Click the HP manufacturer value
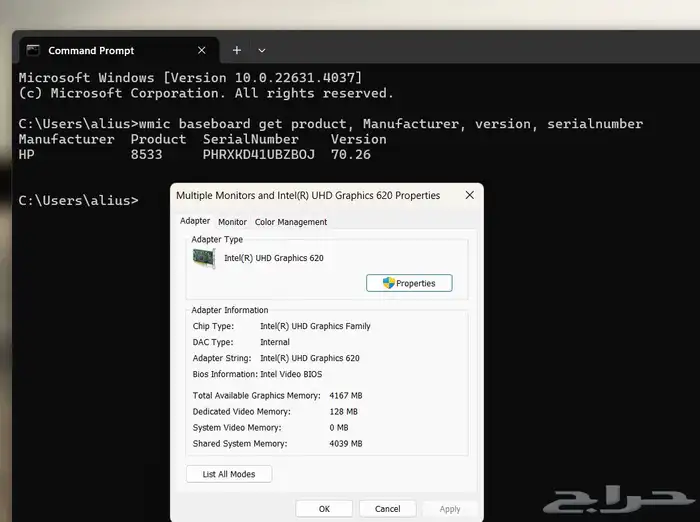Viewport: 700px width, 522px height. pyautogui.click(x=27, y=155)
